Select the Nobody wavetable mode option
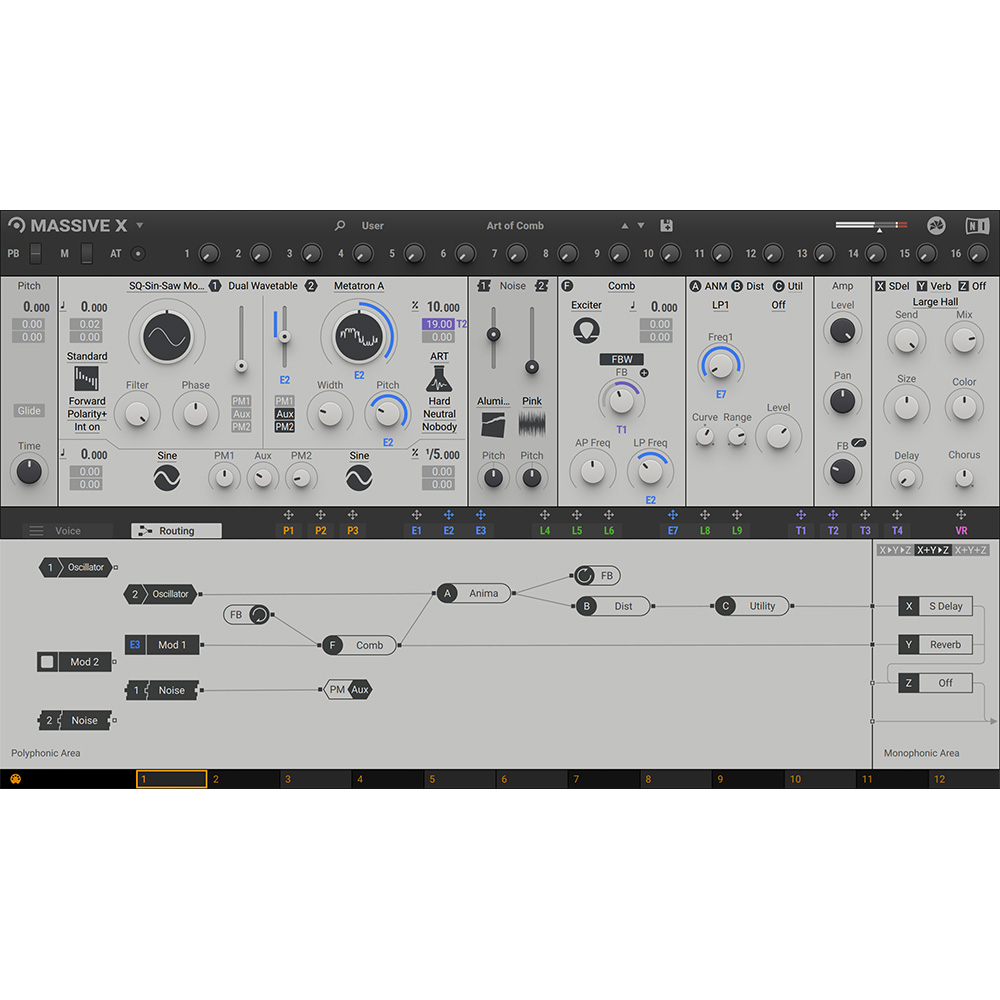This screenshot has width=1000, height=1000. pyautogui.click(x=440, y=426)
